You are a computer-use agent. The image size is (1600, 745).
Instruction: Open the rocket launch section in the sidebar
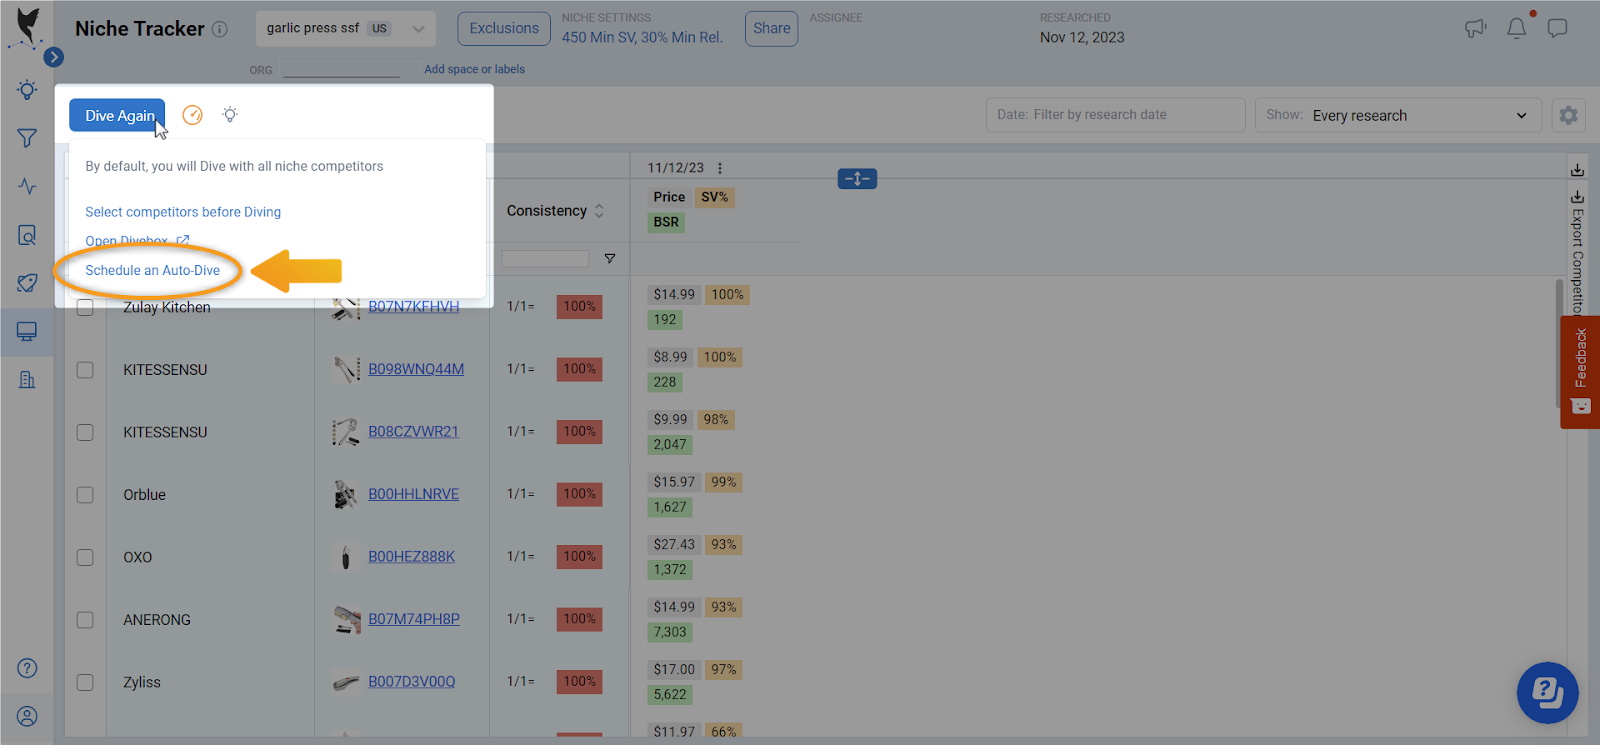pos(27,283)
